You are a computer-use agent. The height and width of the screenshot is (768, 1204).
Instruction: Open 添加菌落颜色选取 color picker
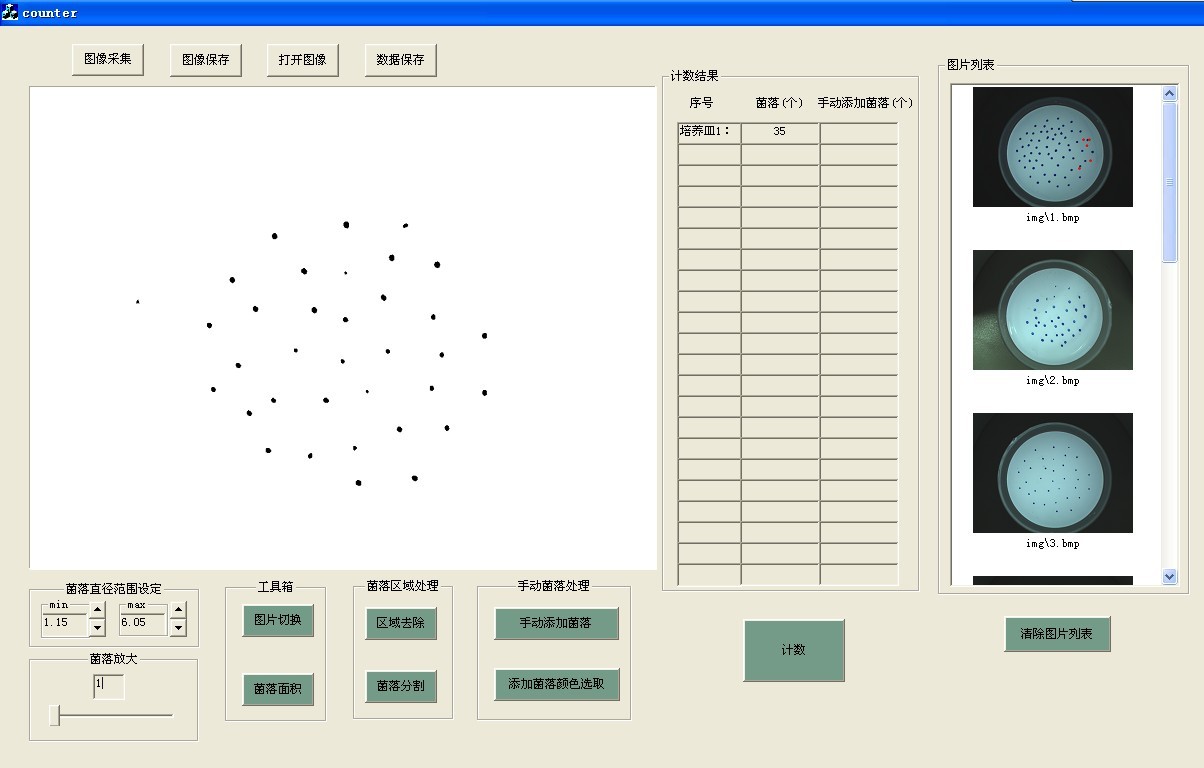click(556, 684)
